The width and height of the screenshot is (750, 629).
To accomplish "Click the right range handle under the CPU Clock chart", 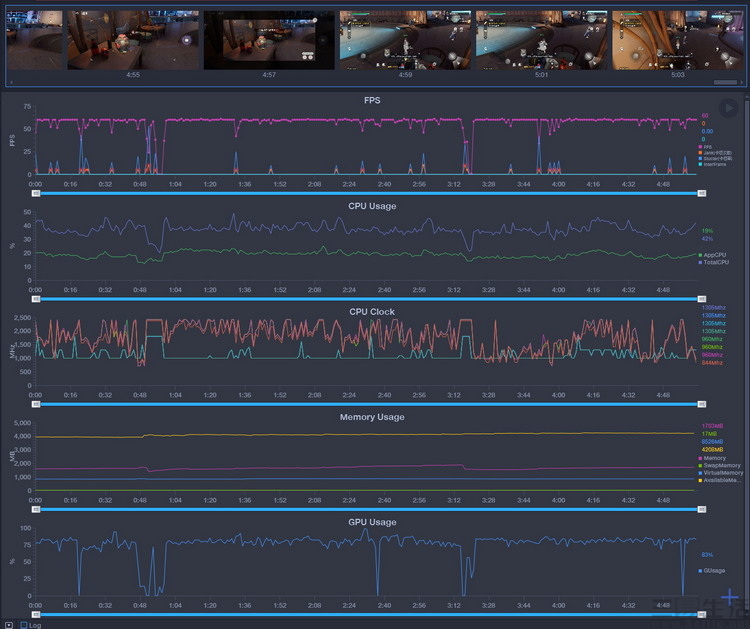I will tap(702, 404).
